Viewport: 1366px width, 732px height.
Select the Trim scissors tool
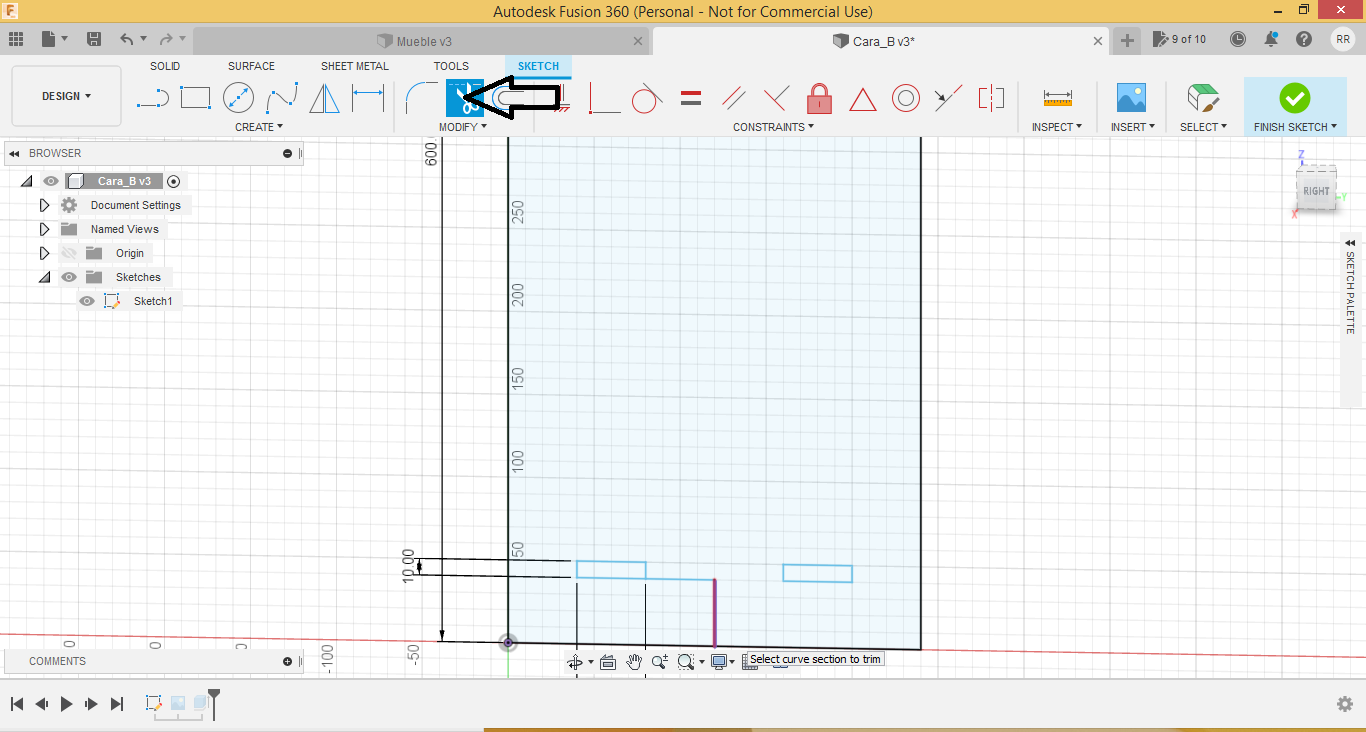coord(464,98)
